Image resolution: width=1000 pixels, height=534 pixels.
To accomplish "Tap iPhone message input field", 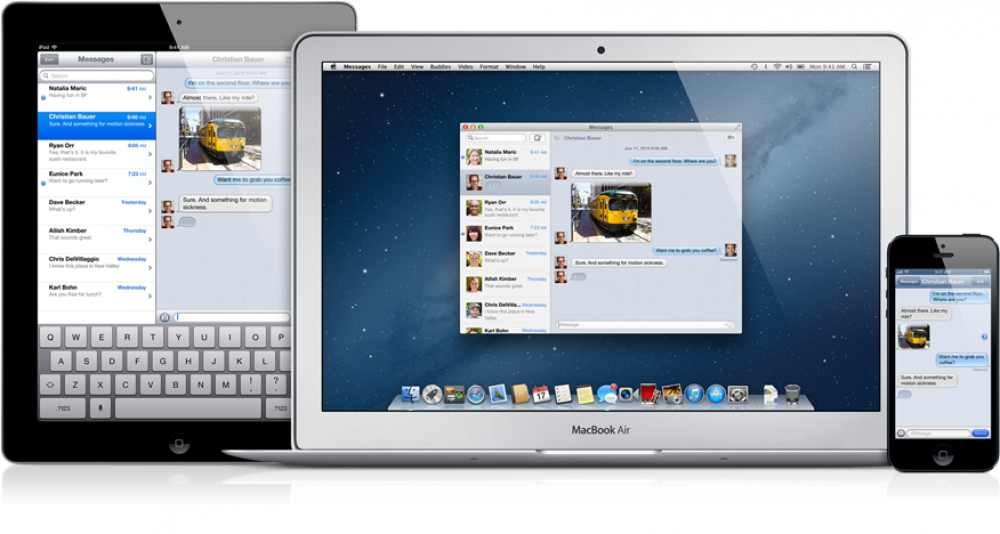I will [939, 433].
